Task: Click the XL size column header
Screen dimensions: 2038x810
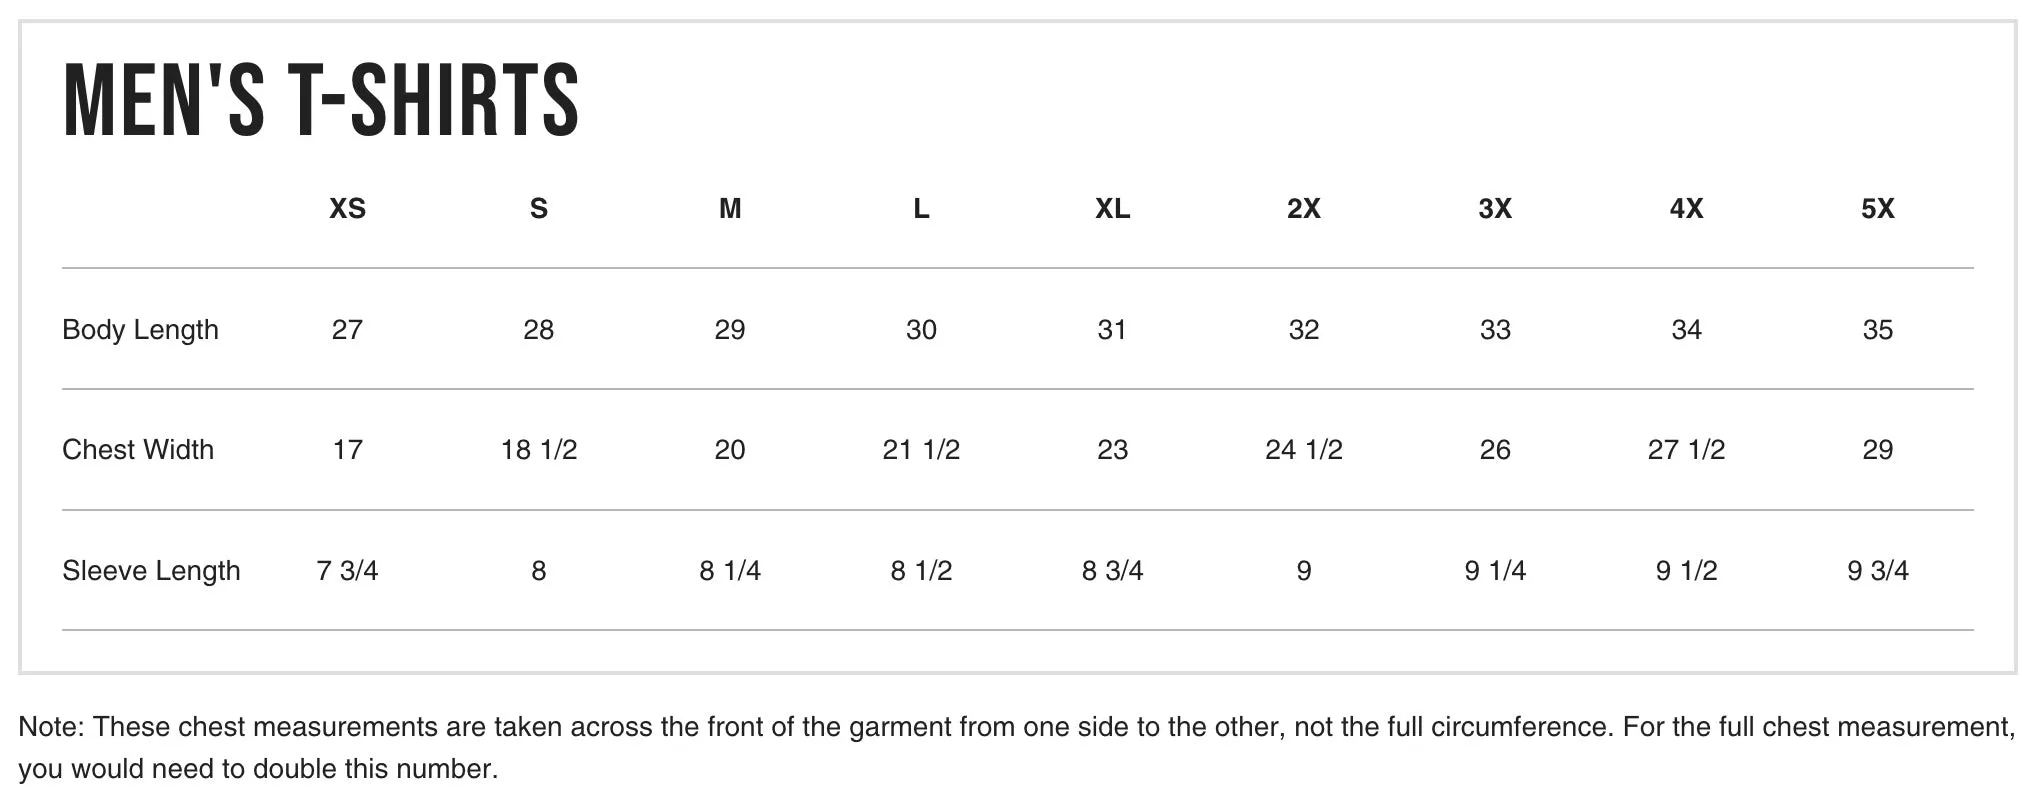Action: point(1112,209)
